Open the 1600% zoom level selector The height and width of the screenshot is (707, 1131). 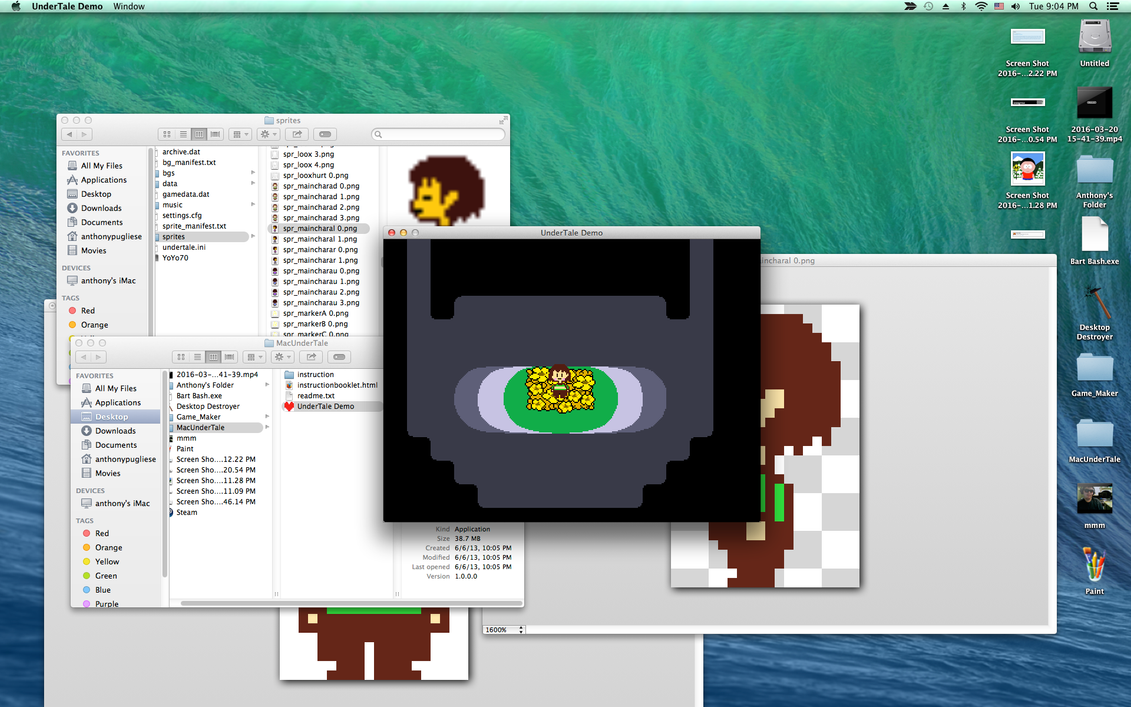pos(503,630)
